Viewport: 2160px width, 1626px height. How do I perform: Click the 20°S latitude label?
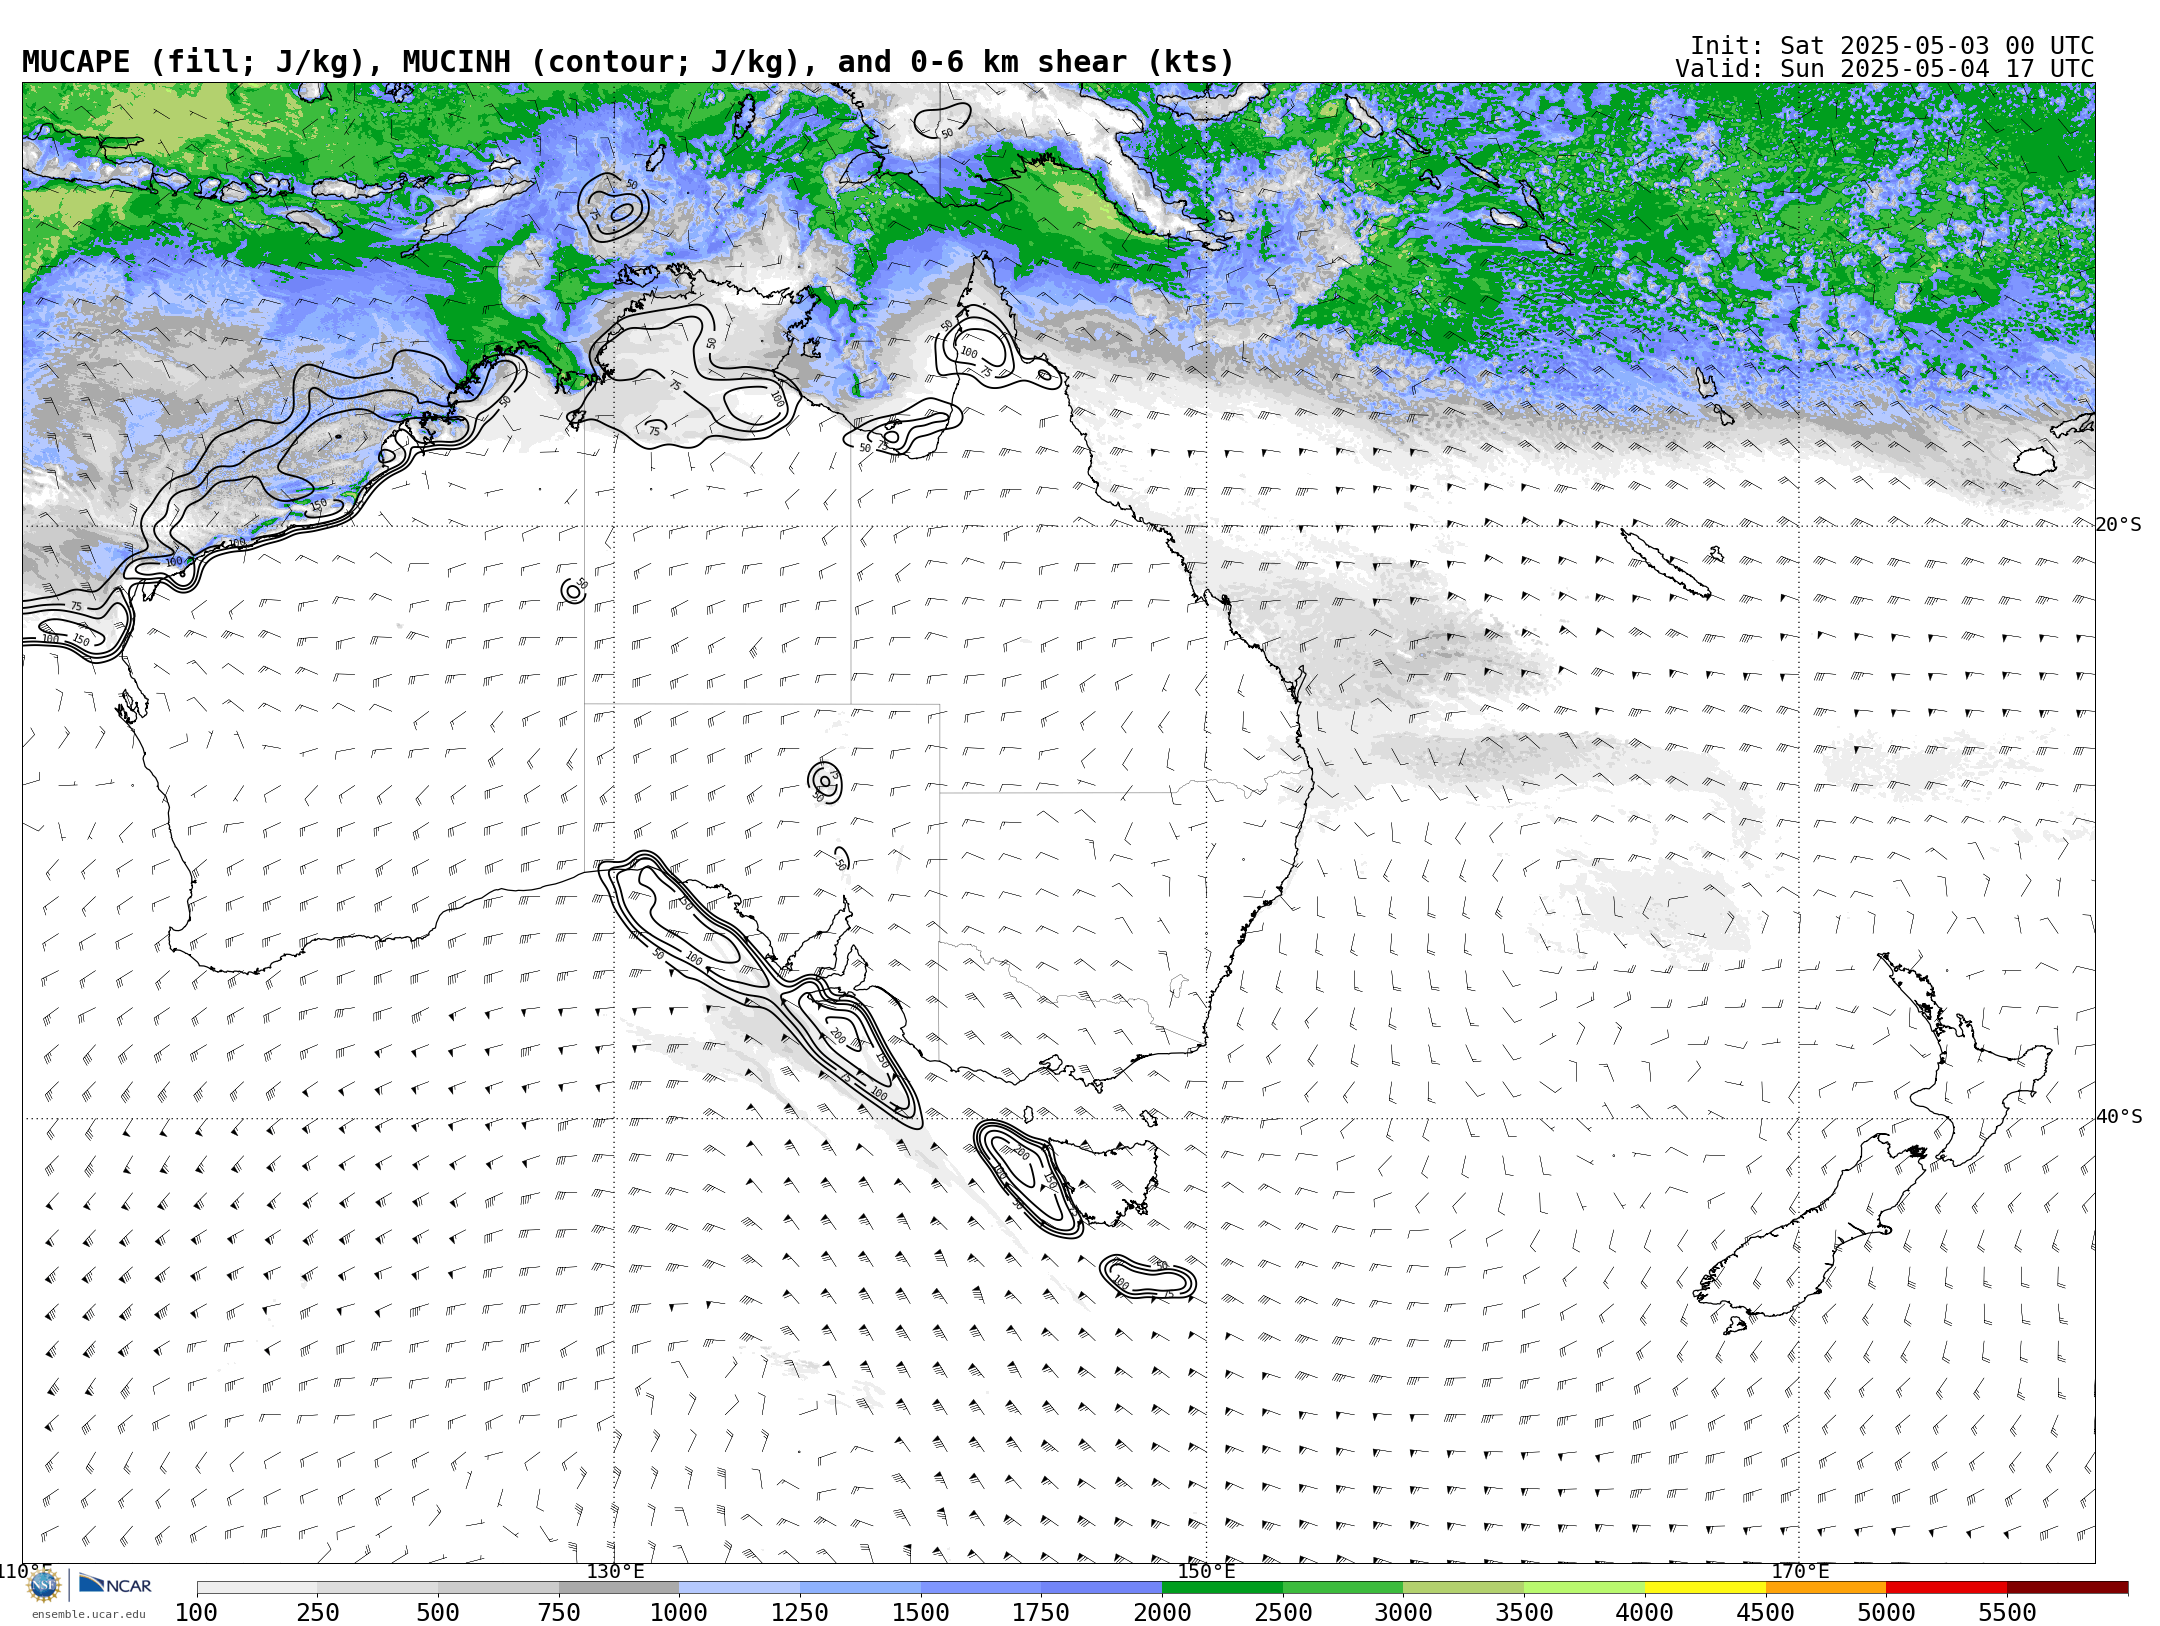coord(2118,525)
